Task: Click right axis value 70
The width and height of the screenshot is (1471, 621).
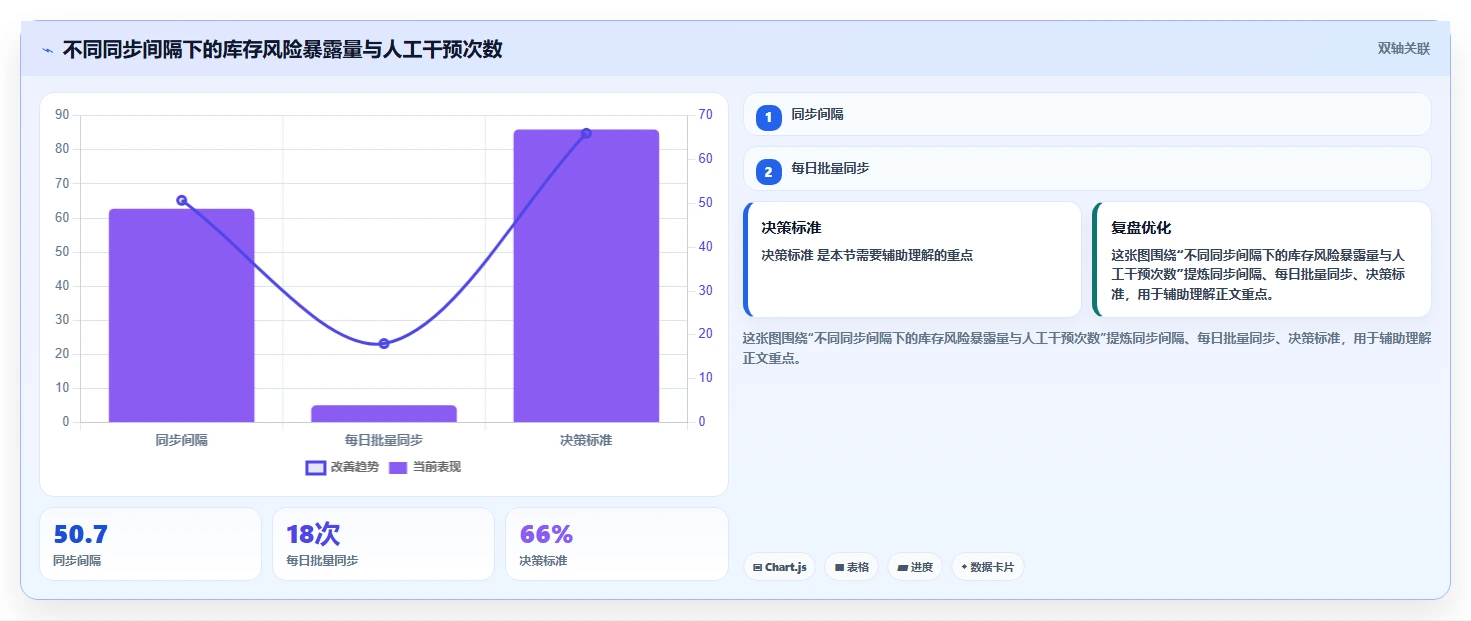Action: [705, 115]
